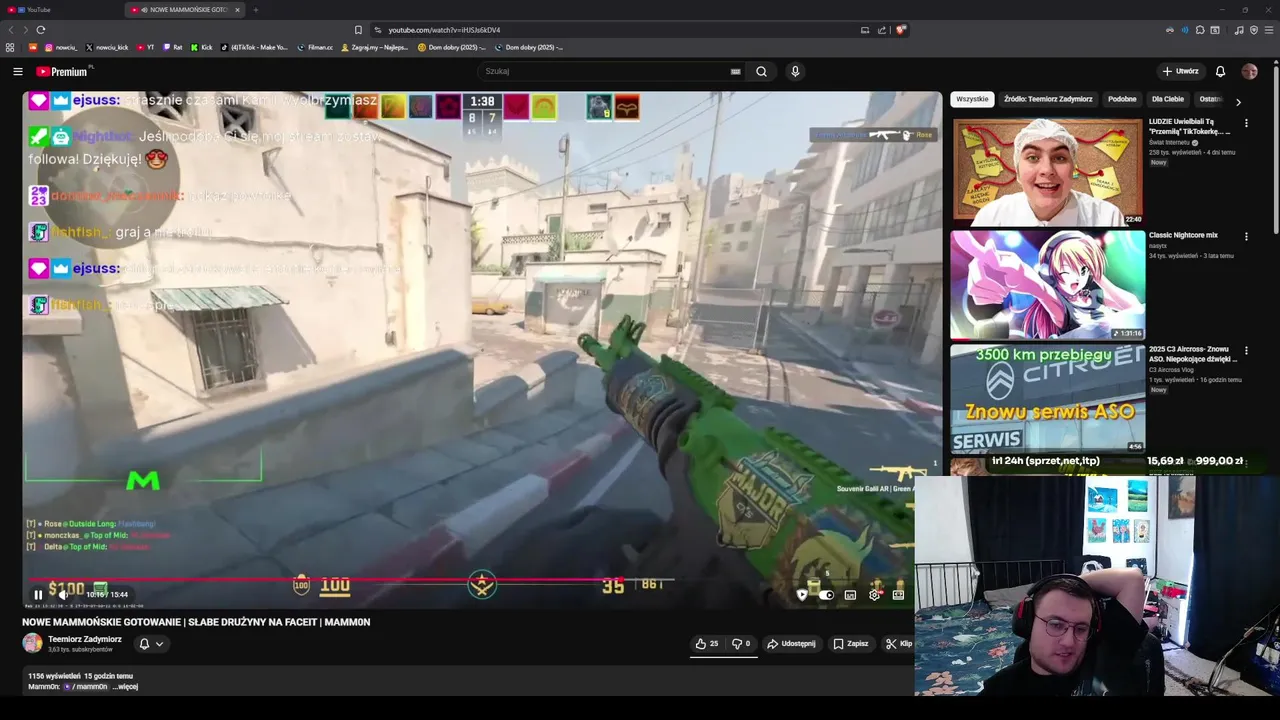The width and height of the screenshot is (1280, 720).
Task: Open options for 2025 C3 Aircross video
Action: coord(1246,351)
